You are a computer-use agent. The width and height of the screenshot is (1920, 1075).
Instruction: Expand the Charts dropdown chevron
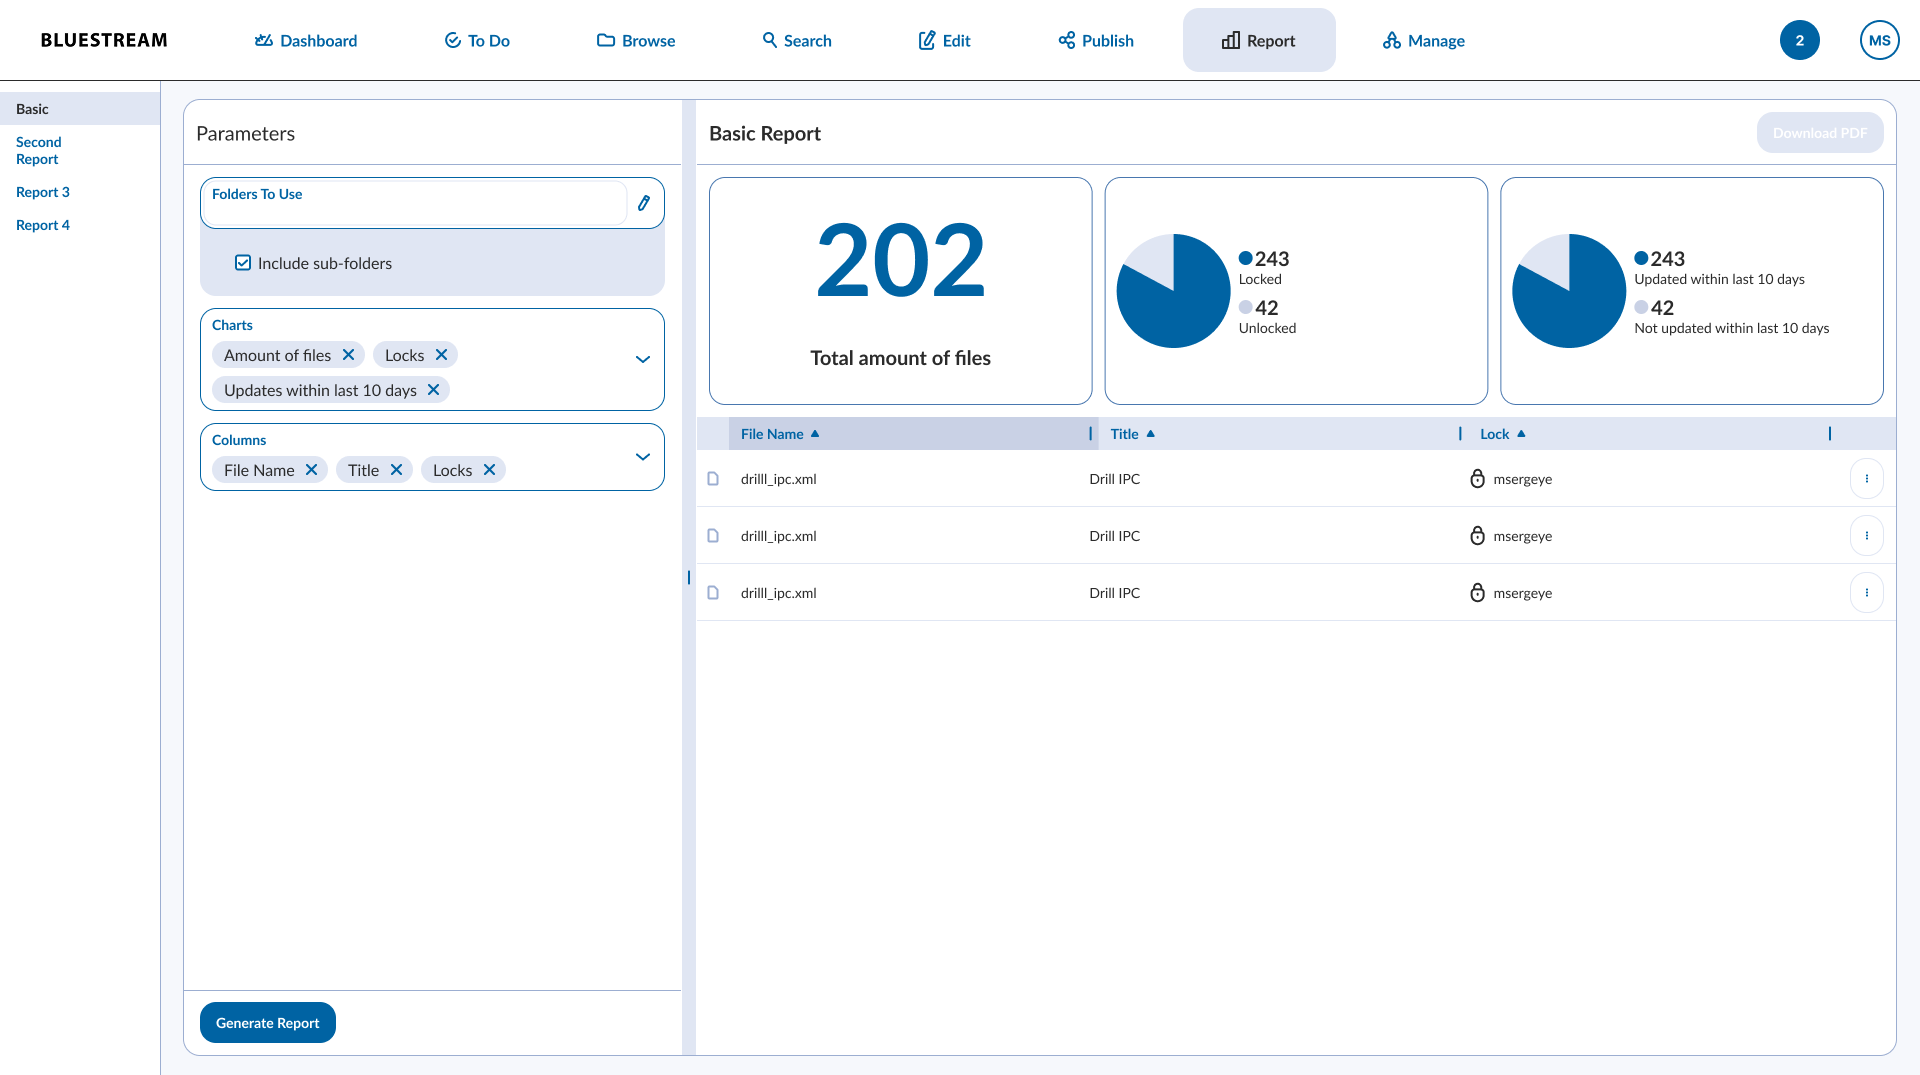tap(643, 359)
